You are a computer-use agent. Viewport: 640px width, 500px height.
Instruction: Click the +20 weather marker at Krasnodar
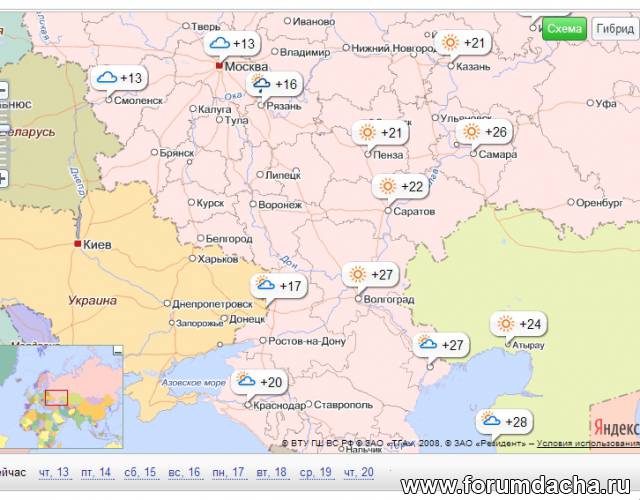click(259, 382)
